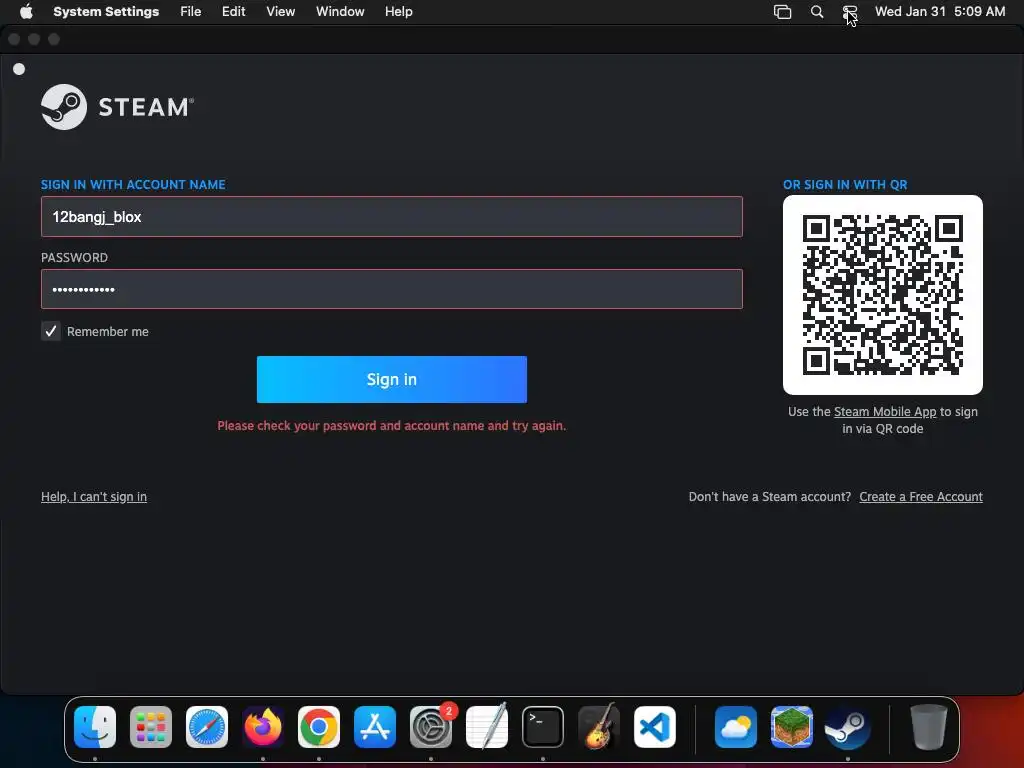Launch Minecraft from the dock
1024x768 pixels.
coord(792,727)
